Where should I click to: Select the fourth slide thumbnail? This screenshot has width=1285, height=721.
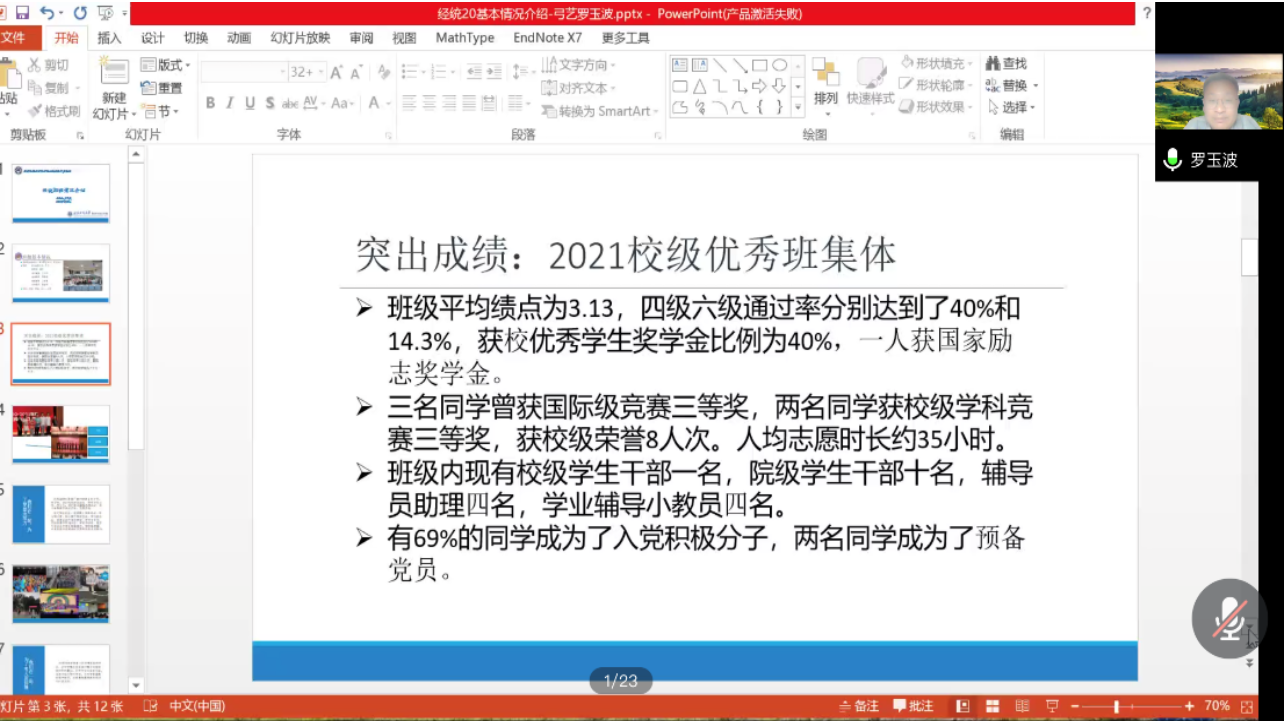[x=61, y=434]
